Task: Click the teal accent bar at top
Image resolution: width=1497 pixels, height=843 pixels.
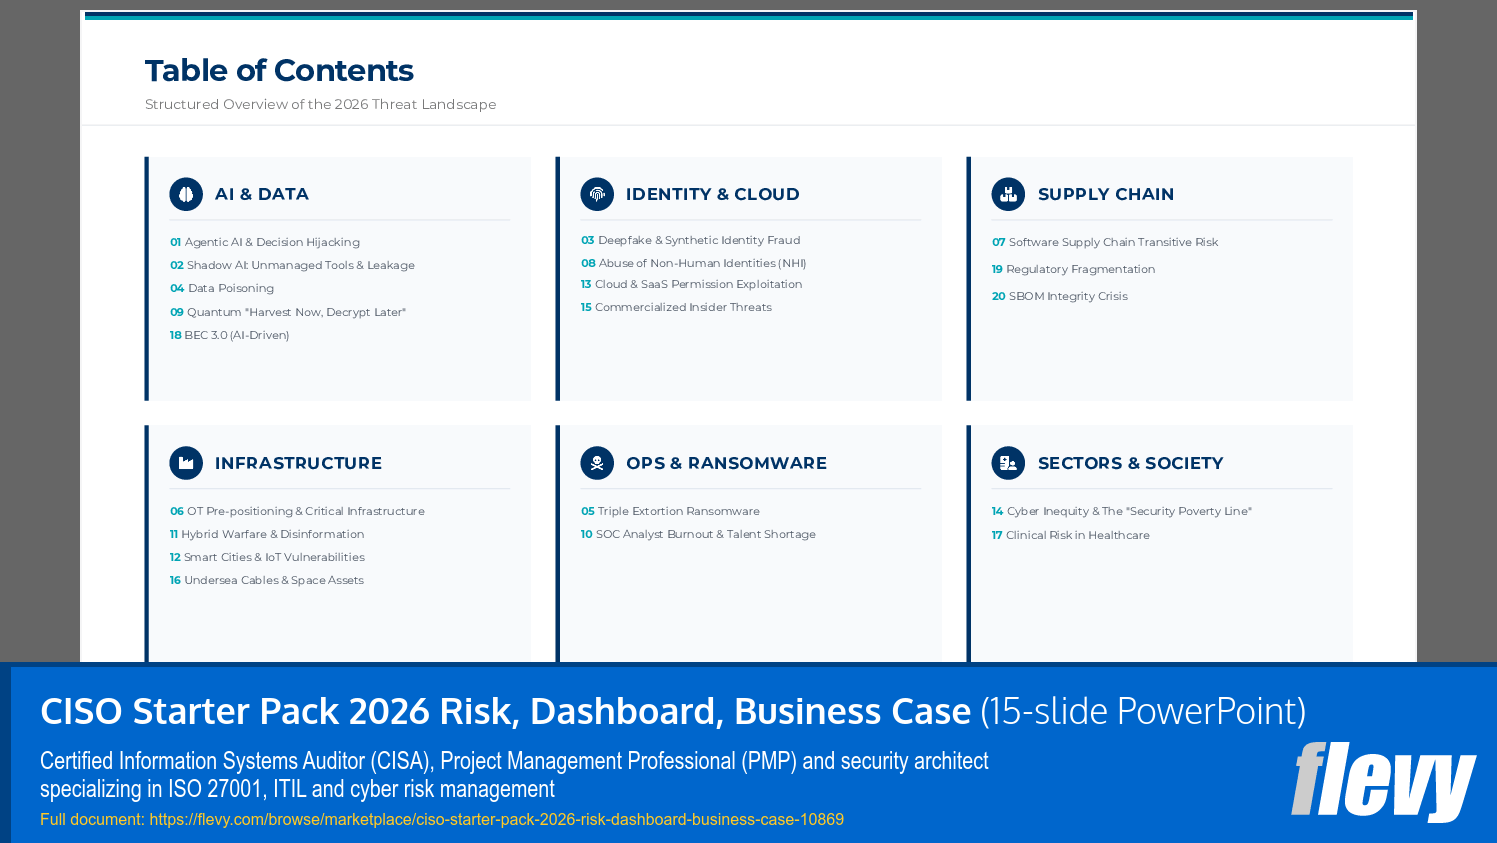Action: (748, 16)
